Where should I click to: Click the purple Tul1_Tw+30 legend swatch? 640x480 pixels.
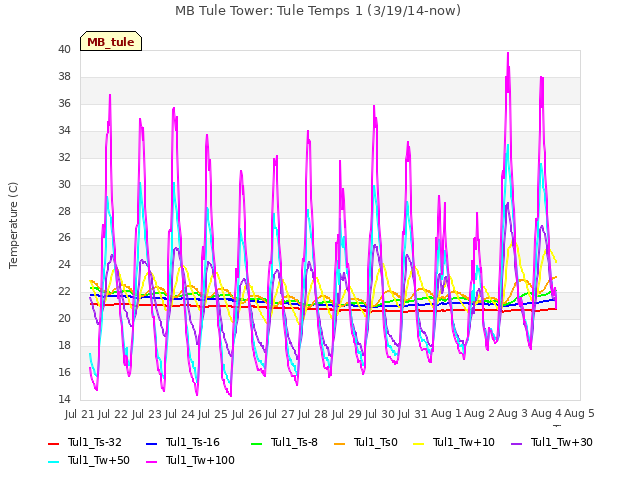(516, 443)
